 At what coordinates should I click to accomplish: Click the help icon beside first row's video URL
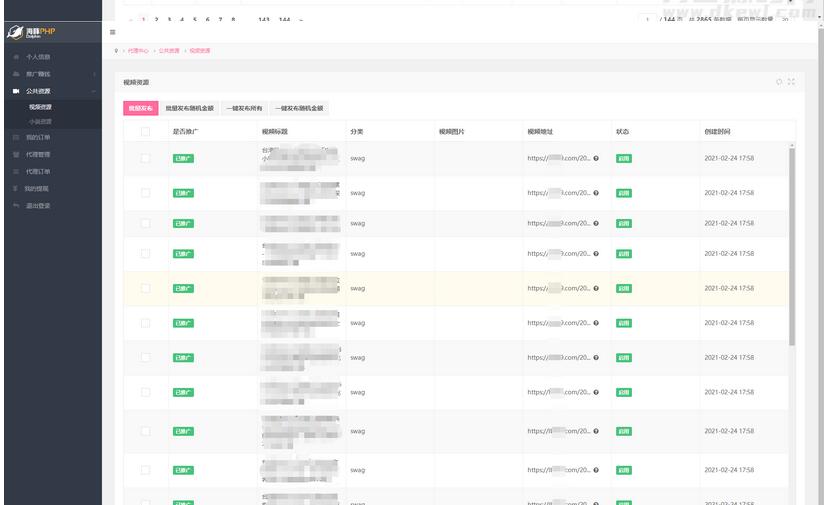(596, 158)
